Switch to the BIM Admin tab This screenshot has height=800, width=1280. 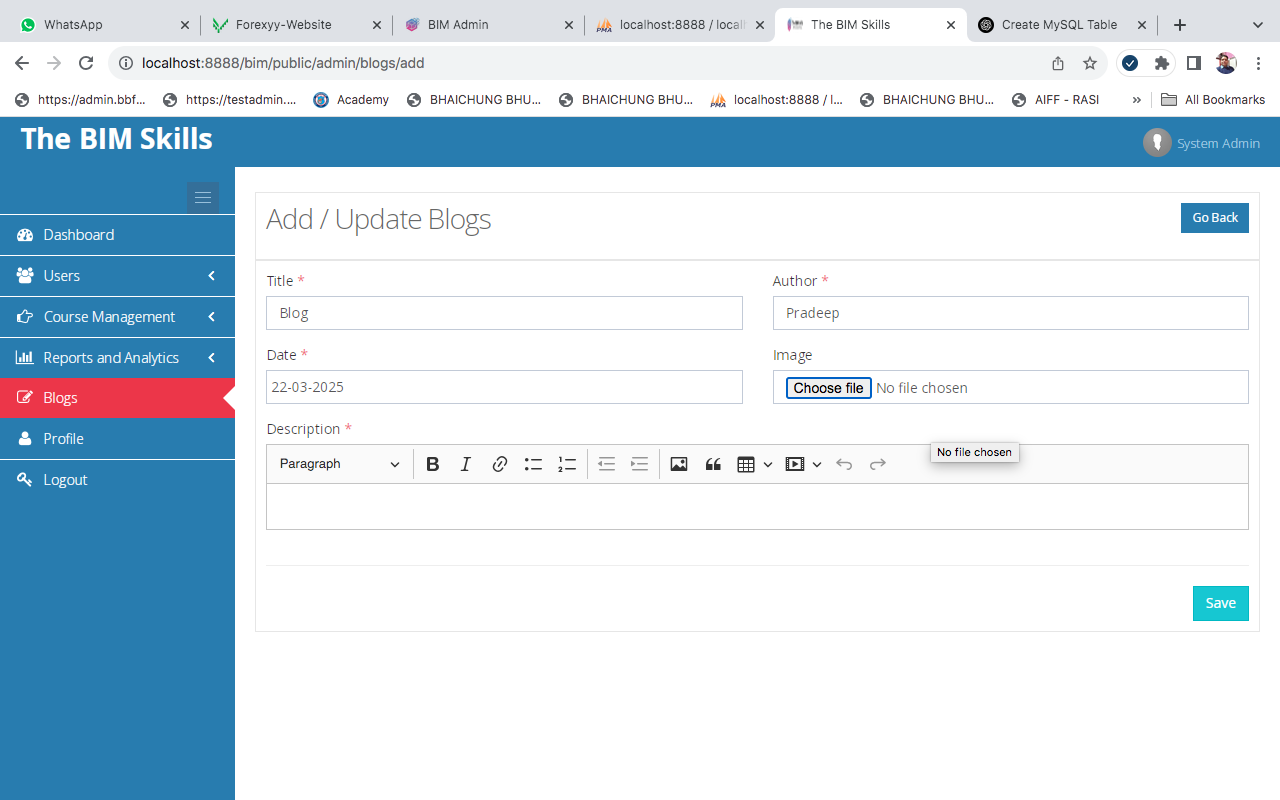point(488,24)
